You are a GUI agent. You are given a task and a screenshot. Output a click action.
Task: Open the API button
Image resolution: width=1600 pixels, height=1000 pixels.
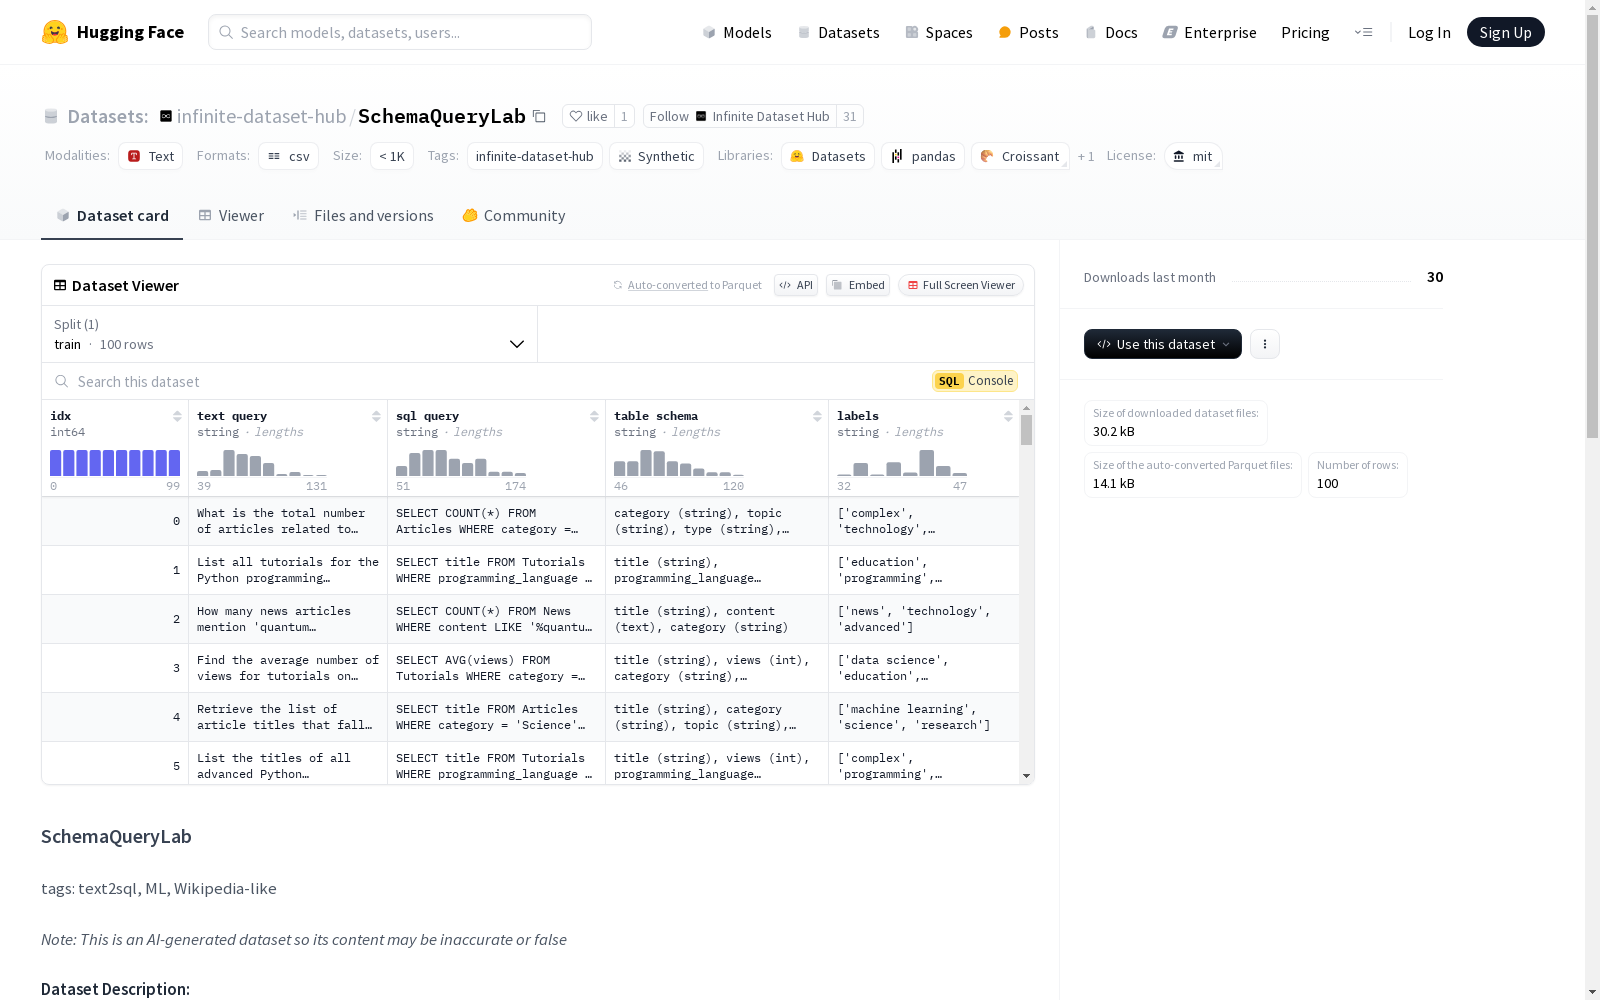pos(796,285)
